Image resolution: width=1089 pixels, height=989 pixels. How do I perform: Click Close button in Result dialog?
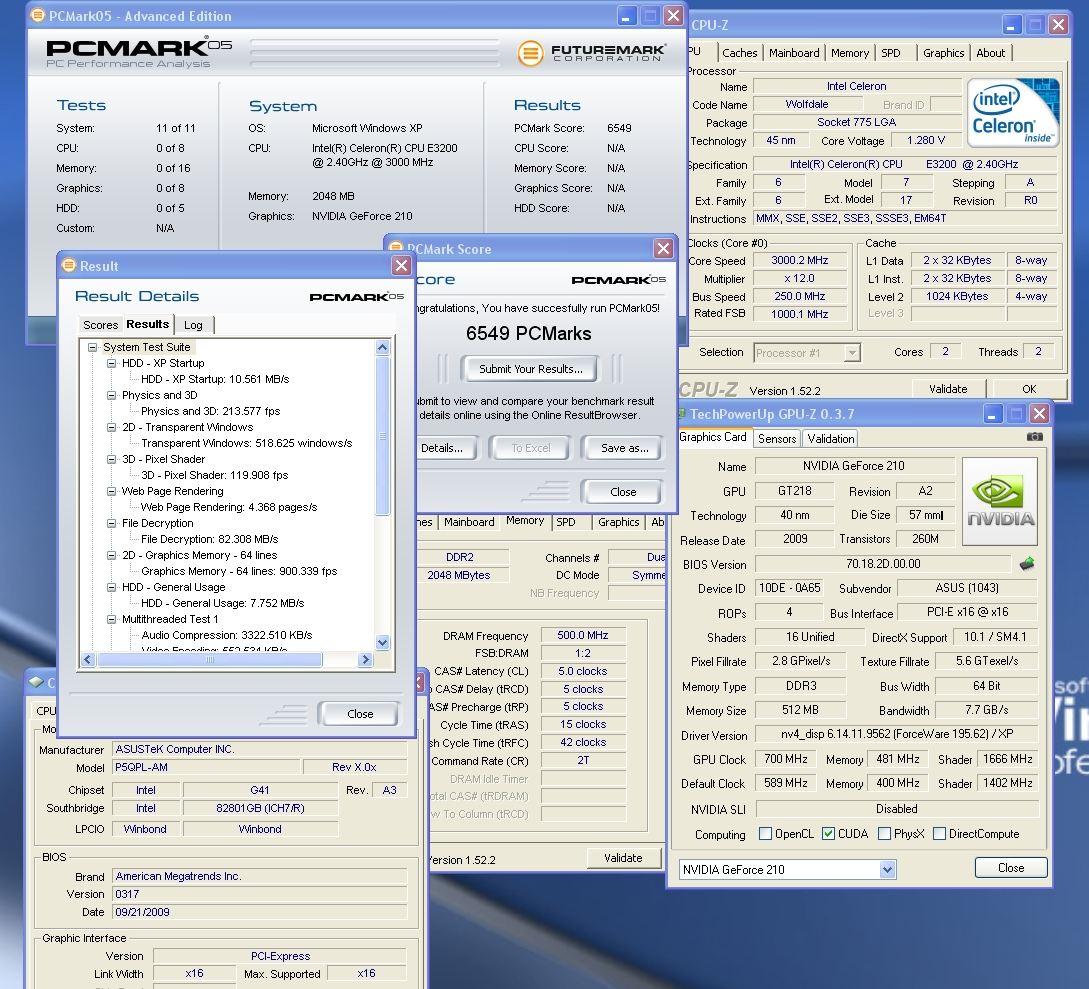click(x=359, y=713)
